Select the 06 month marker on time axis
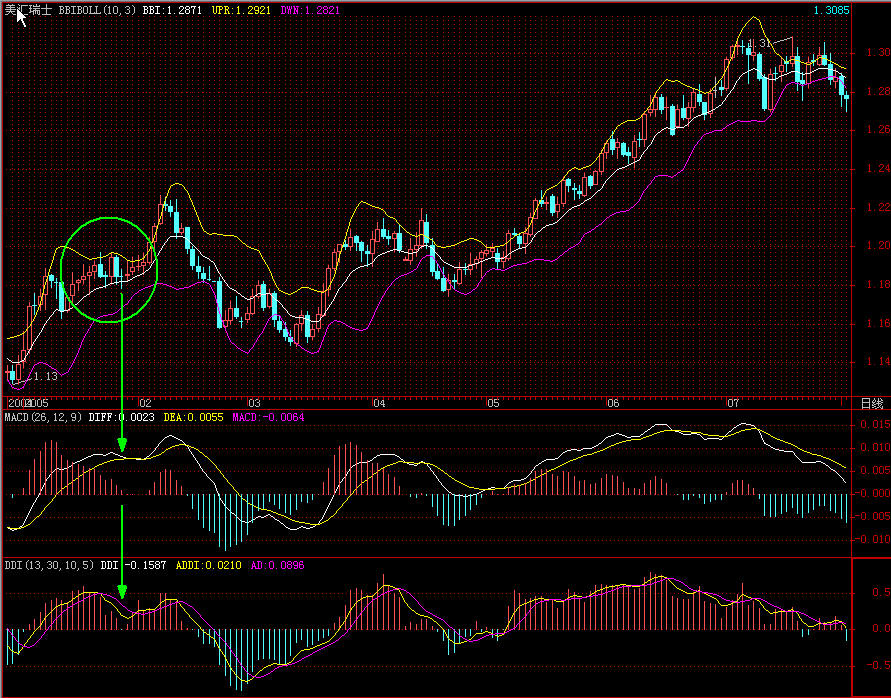891x698 pixels. coord(613,403)
